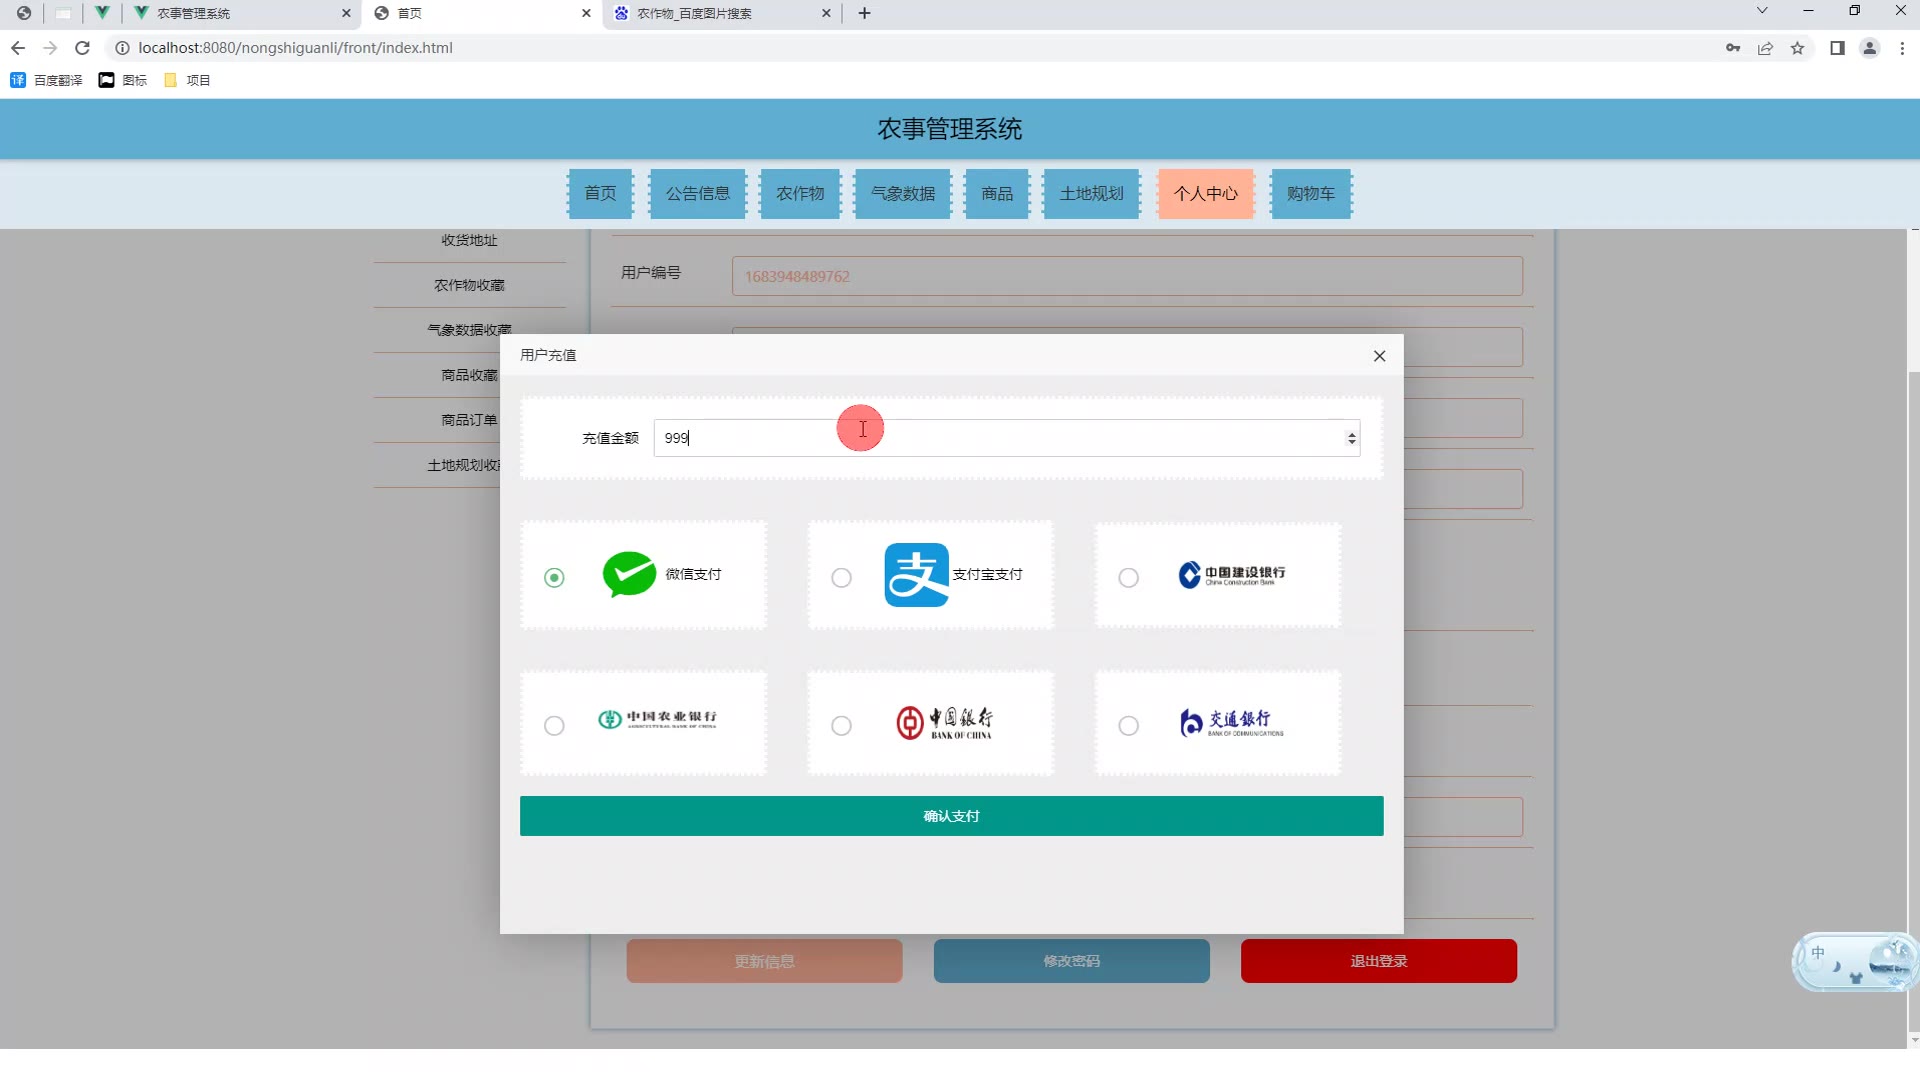Open the browser three-dot menu
Image resolution: width=1920 pixels, height=1072 pixels.
point(1902,48)
